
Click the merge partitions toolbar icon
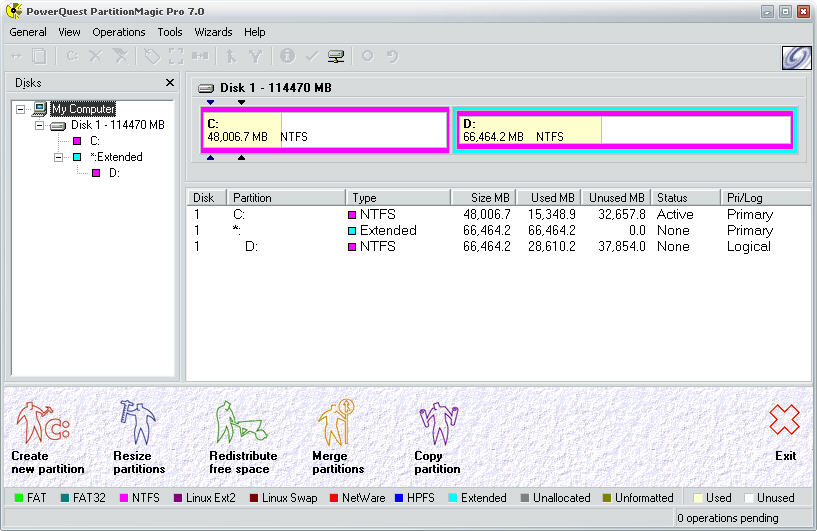(x=231, y=56)
